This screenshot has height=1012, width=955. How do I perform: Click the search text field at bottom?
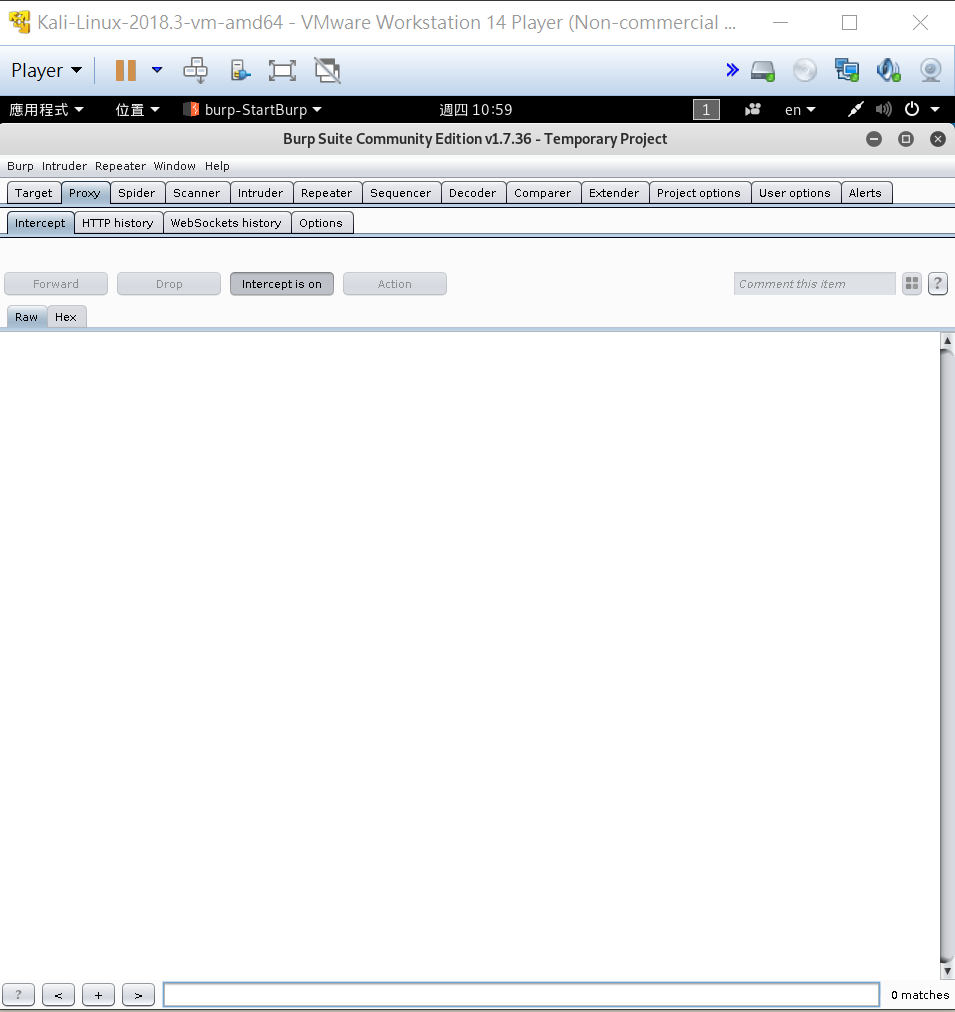tap(521, 995)
